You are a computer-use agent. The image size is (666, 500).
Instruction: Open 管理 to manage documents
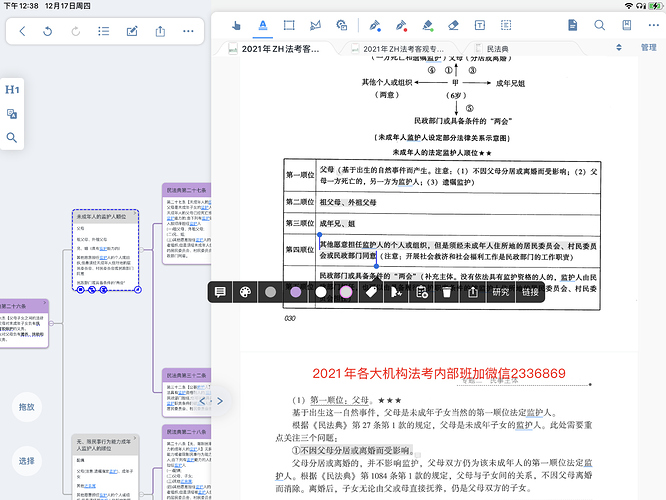point(649,48)
